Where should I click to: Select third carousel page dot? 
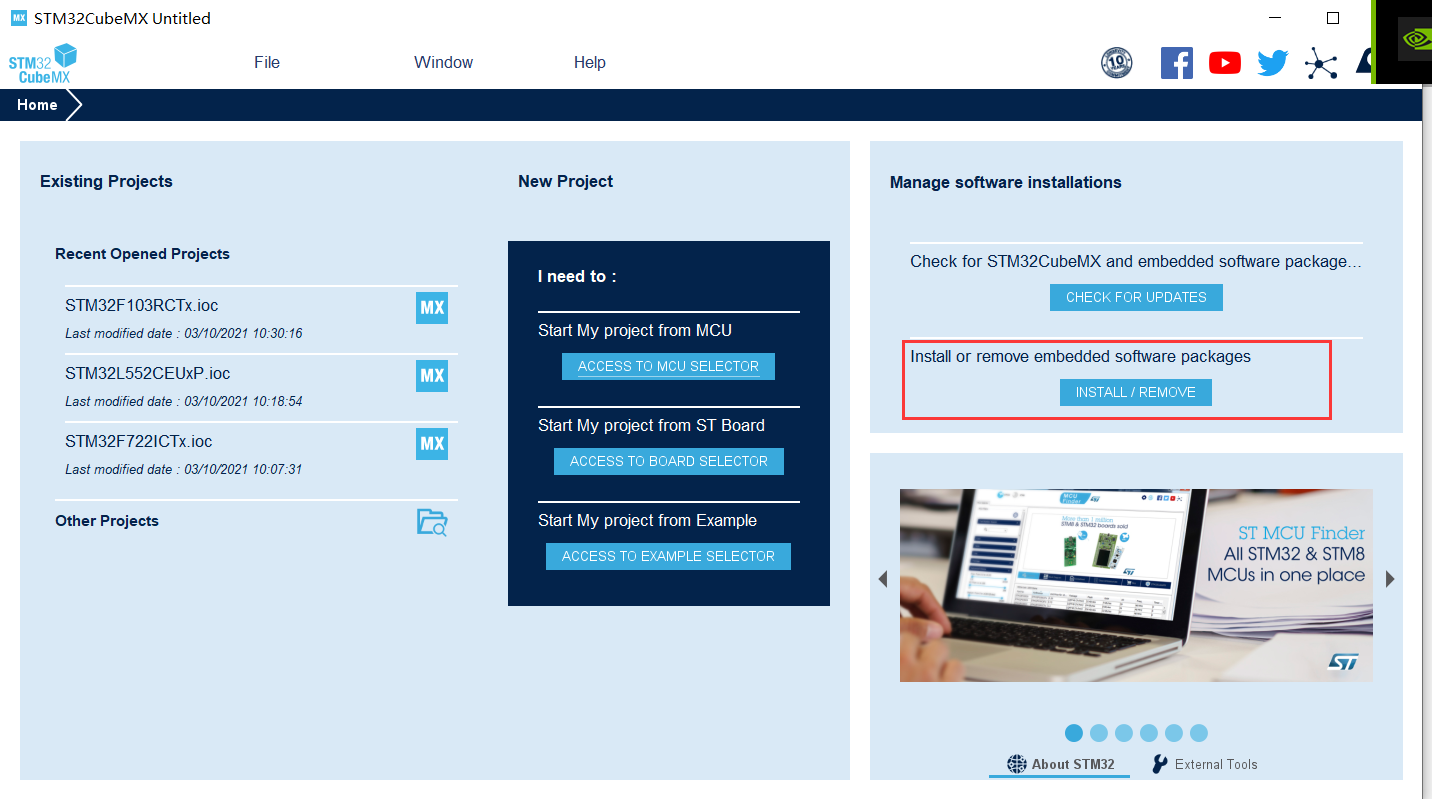point(1124,733)
